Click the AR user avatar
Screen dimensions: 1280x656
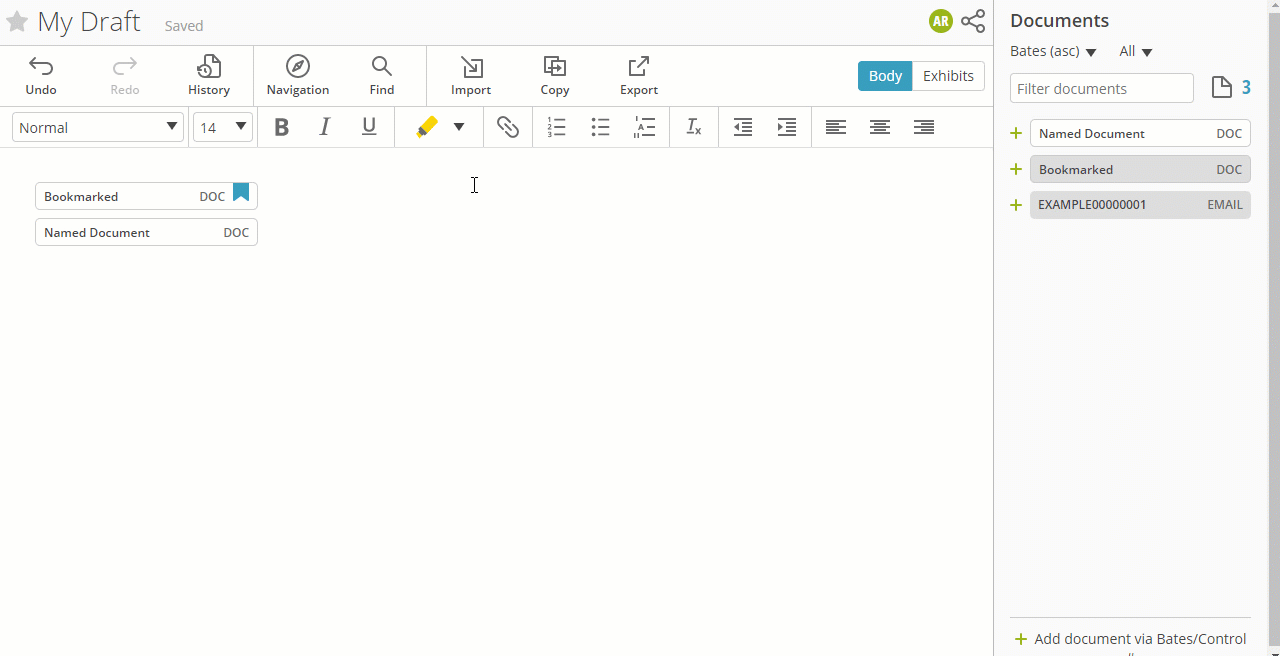tap(940, 21)
